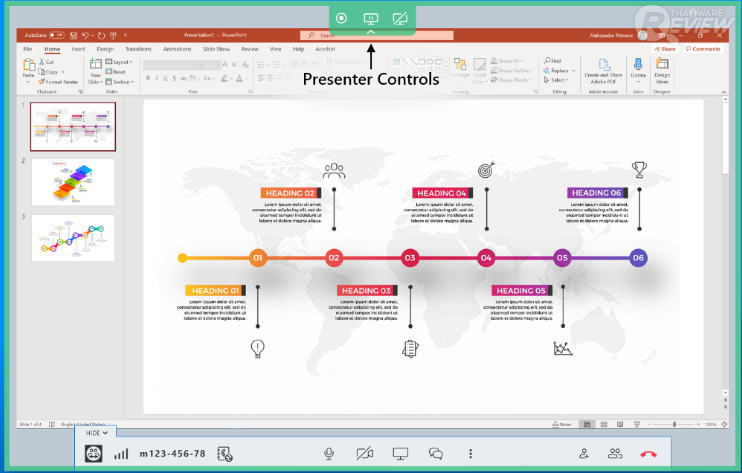Image resolution: width=742 pixels, height=473 pixels.
Task: Switch to Normal view in status bar
Action: [587, 424]
